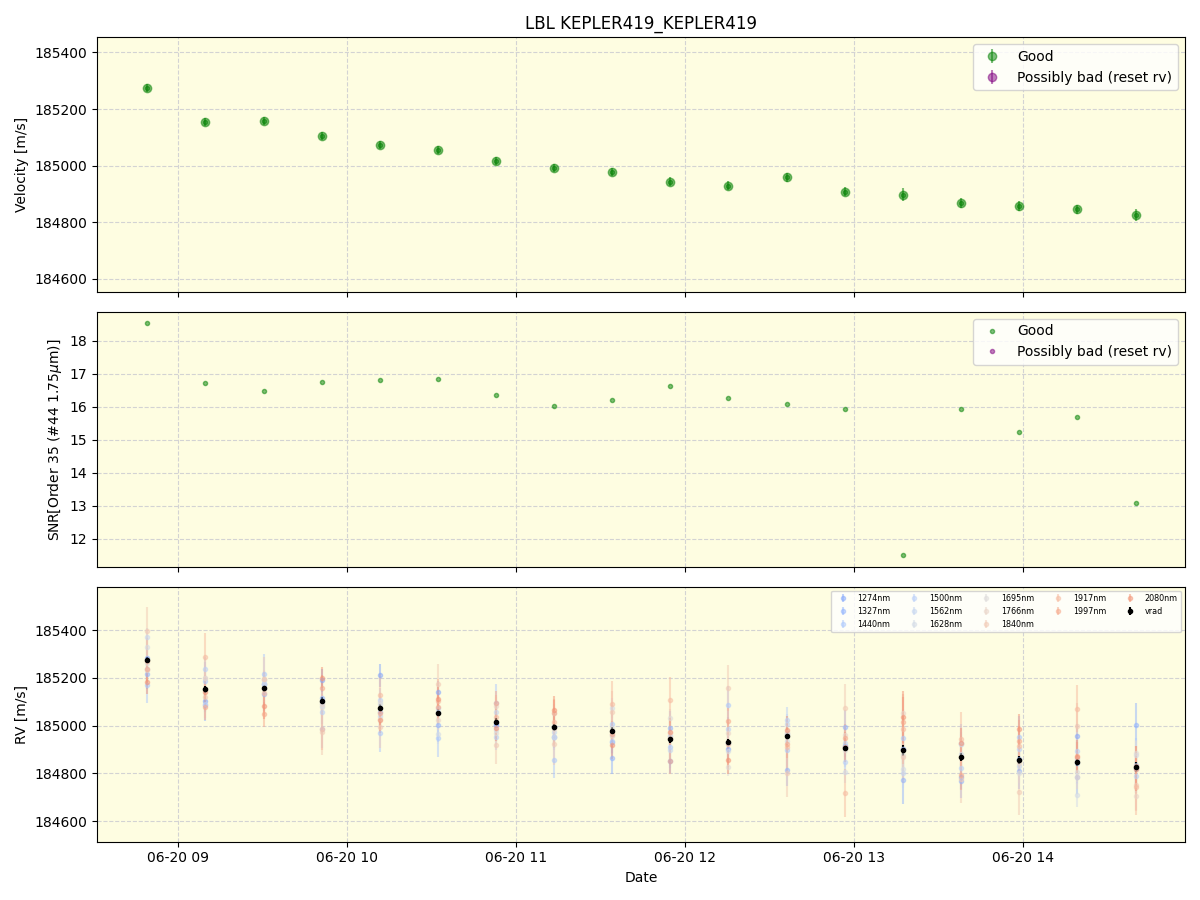Click the SNR axis tick labeled 15

pyautogui.click(x=80, y=440)
